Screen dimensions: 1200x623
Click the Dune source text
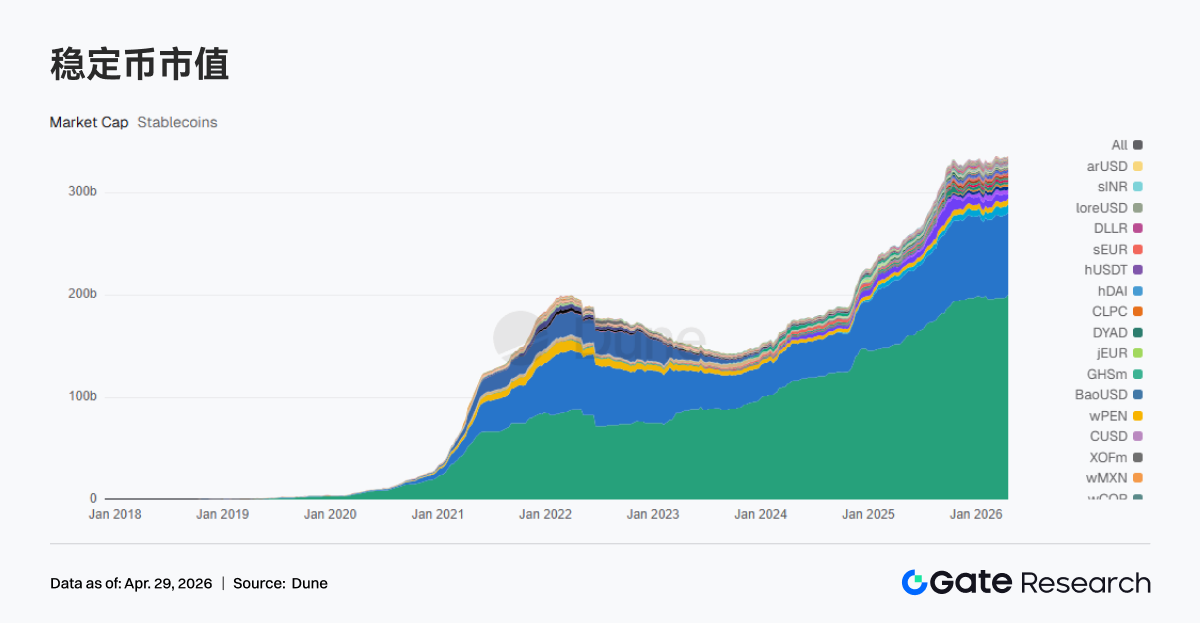(x=309, y=583)
